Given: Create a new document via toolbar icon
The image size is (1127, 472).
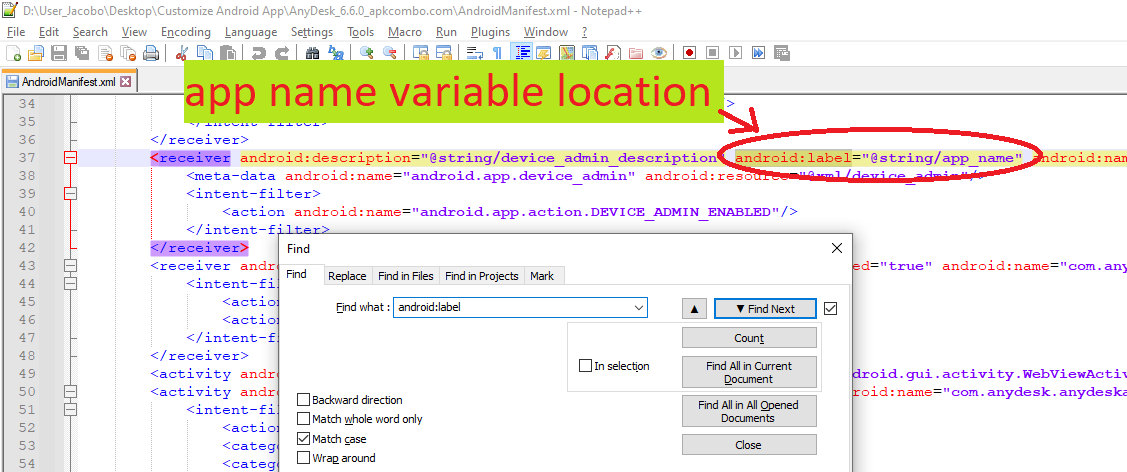Looking at the screenshot, I should [x=13, y=53].
